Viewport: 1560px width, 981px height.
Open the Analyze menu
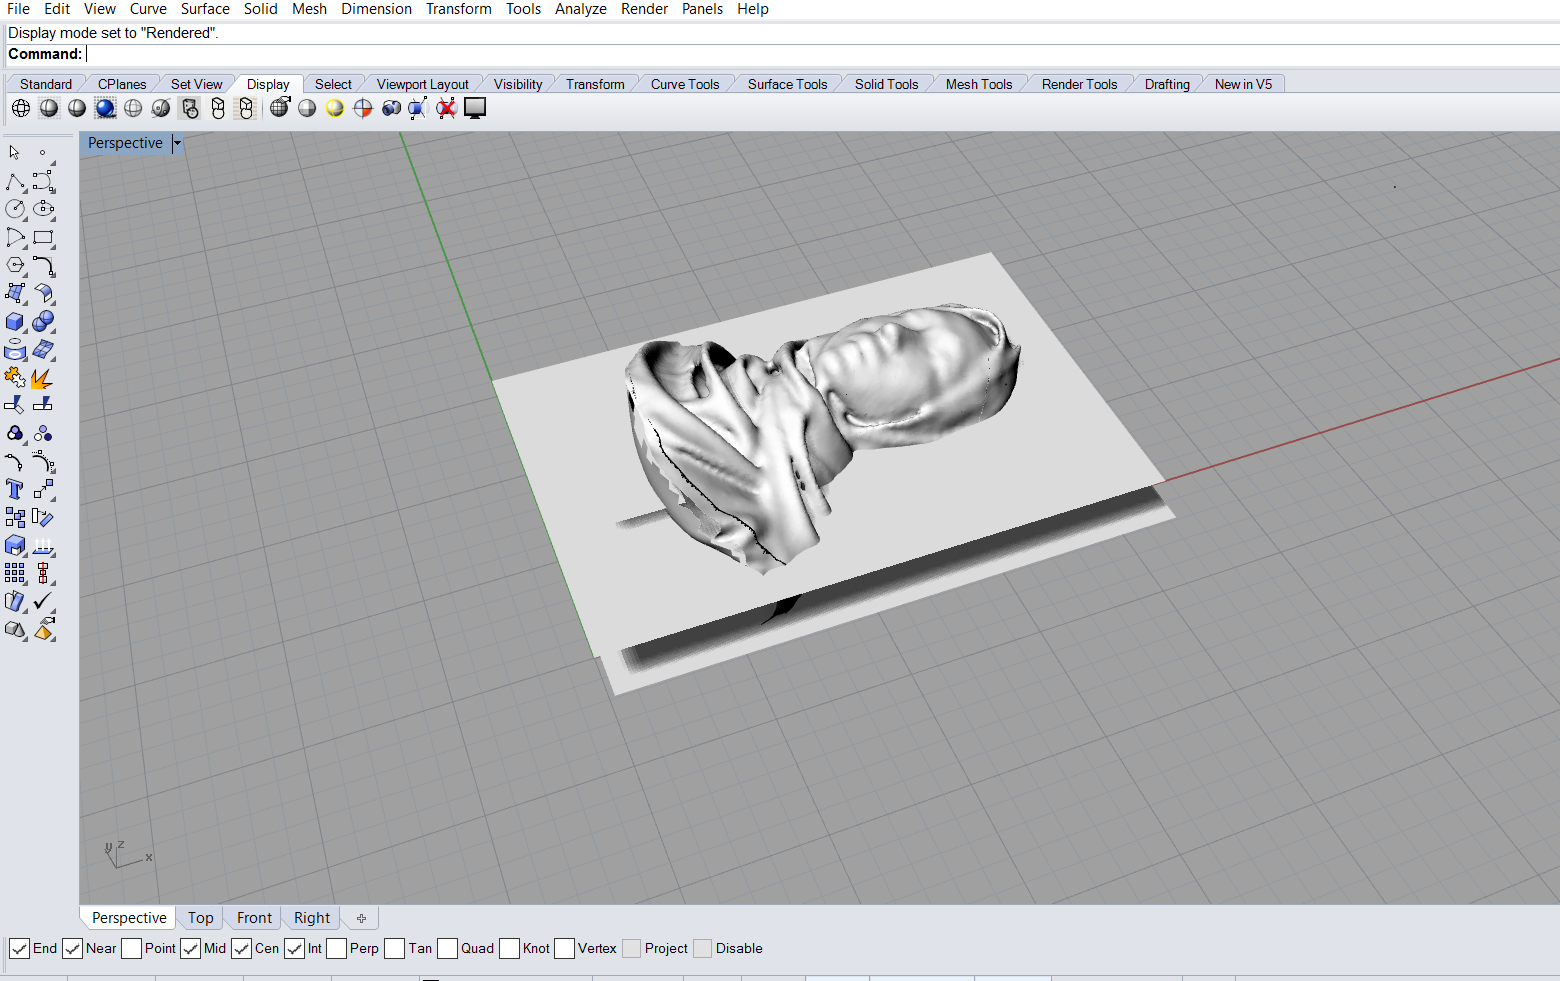[581, 9]
